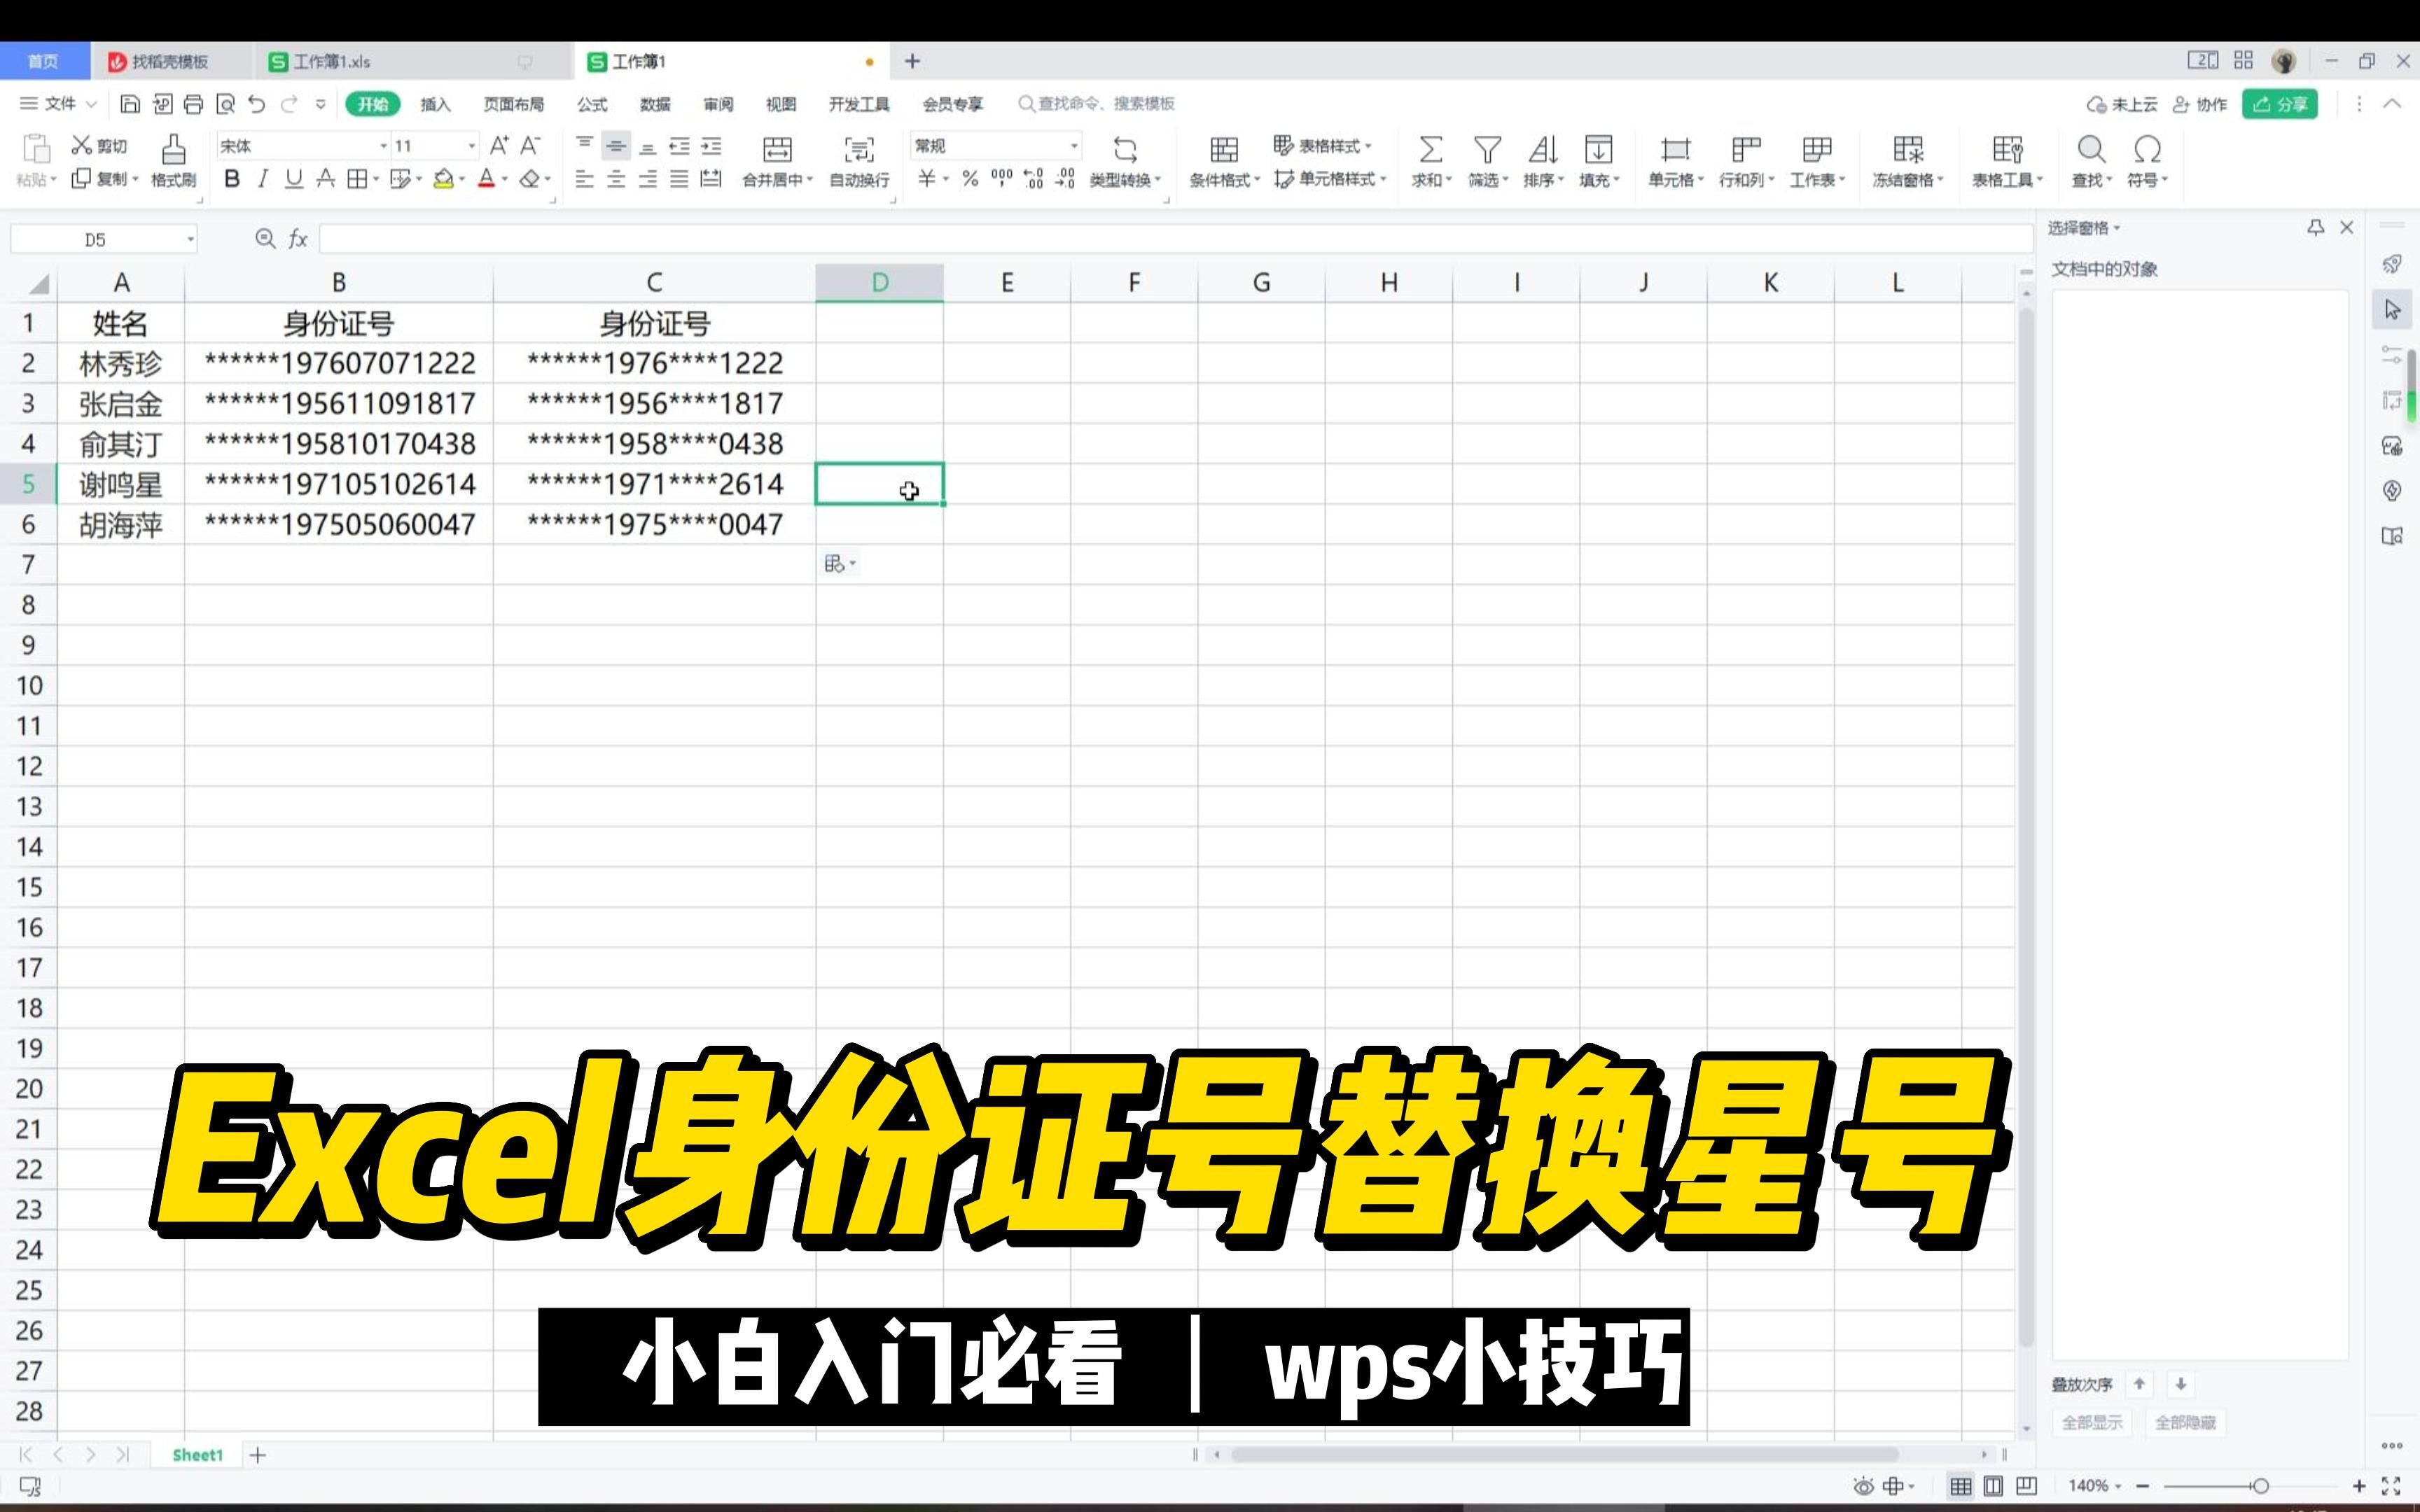Open the 数据 ribbon tab

coord(655,104)
